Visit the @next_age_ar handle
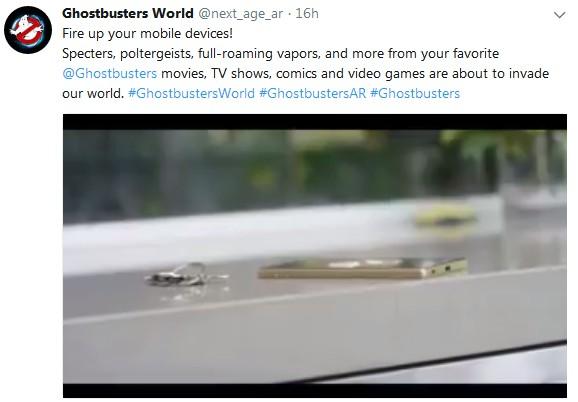The width and height of the screenshot is (578, 402). coord(241,14)
